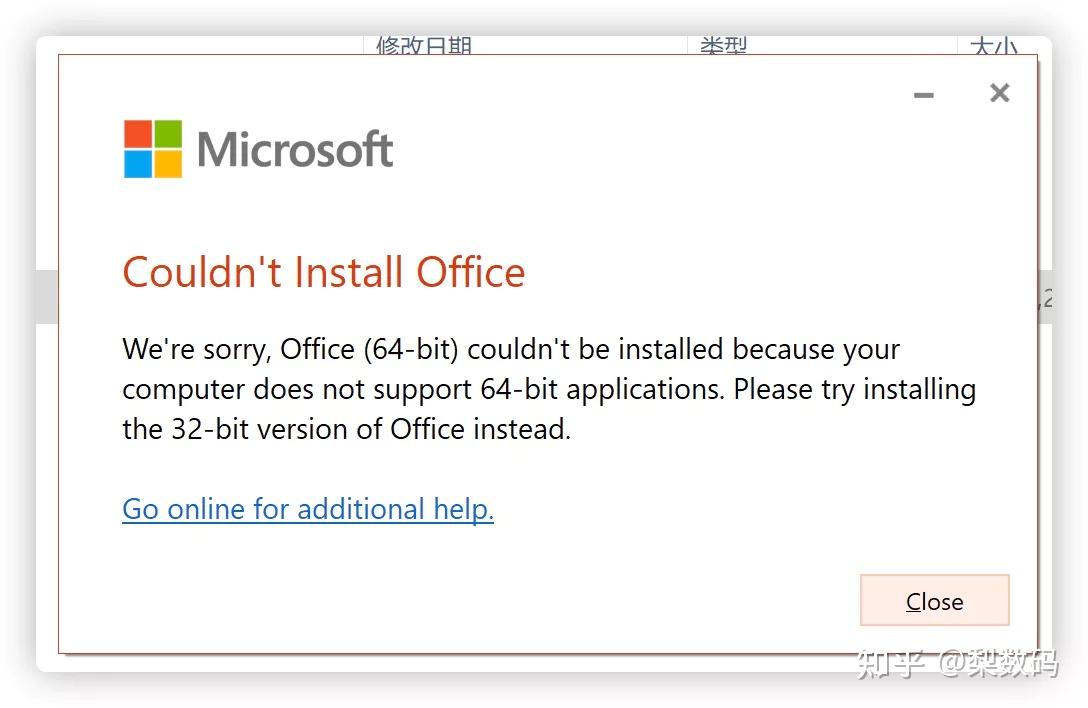The height and width of the screenshot is (708, 1088).
Task: Select the blue square in the Microsoft logo
Action: (x=136, y=164)
